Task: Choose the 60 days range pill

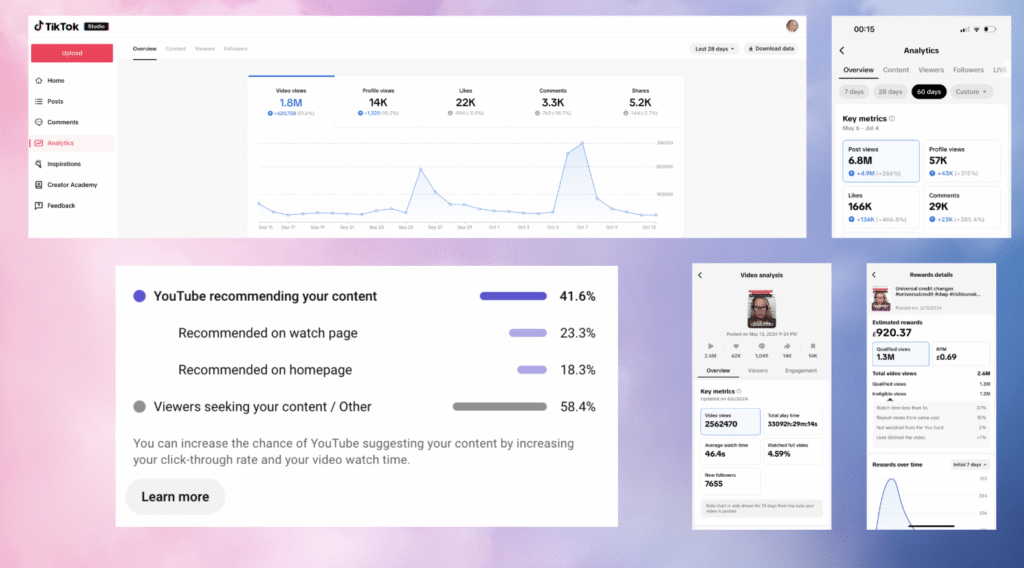Action: (929, 92)
